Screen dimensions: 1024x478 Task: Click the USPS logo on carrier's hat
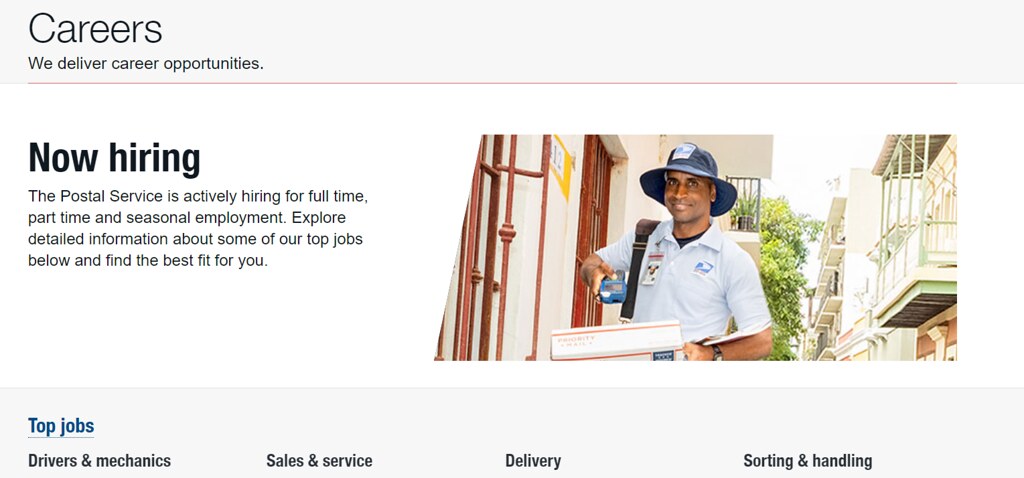684,151
